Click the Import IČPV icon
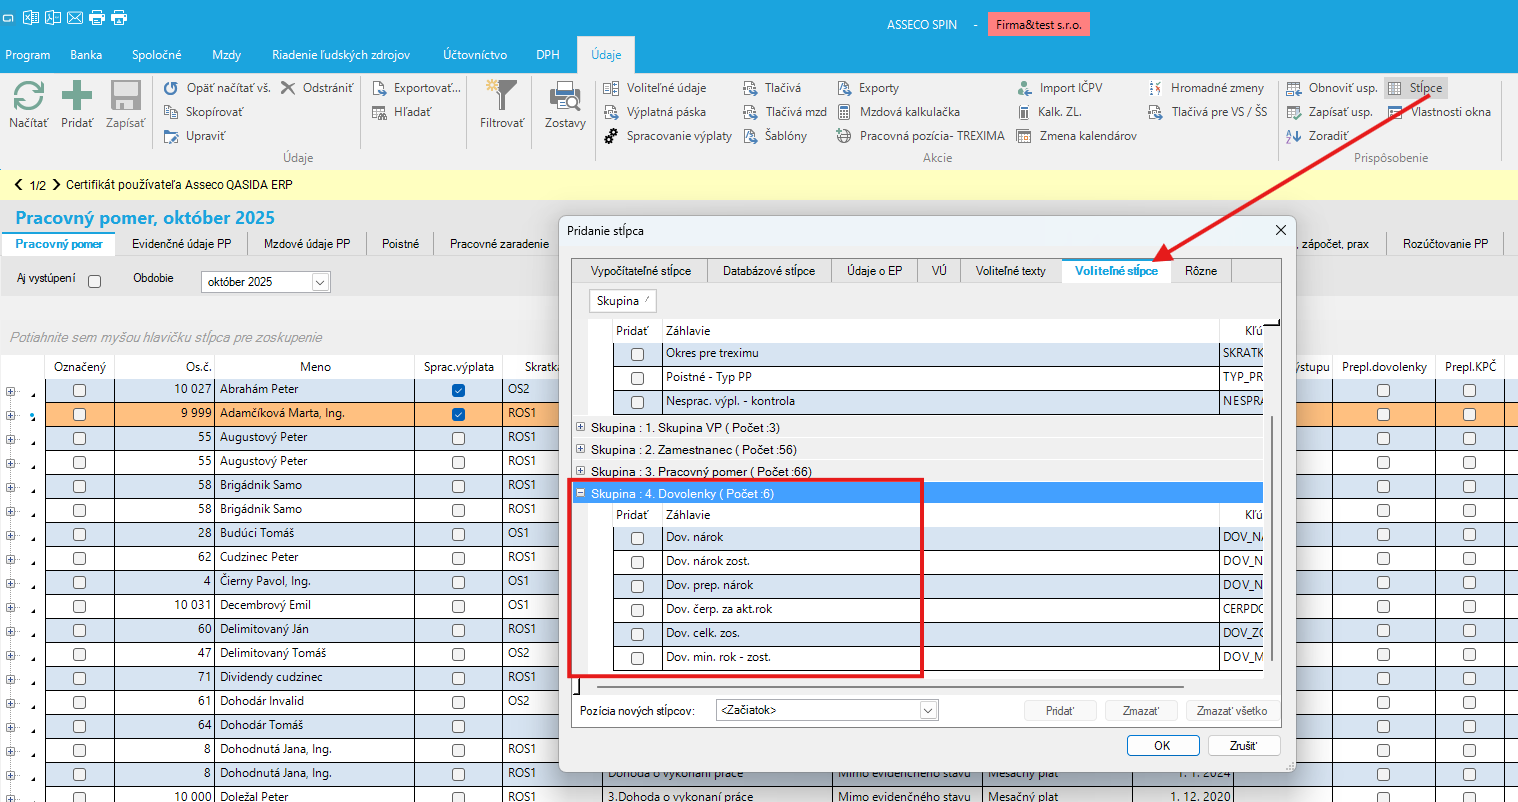 click(1024, 88)
